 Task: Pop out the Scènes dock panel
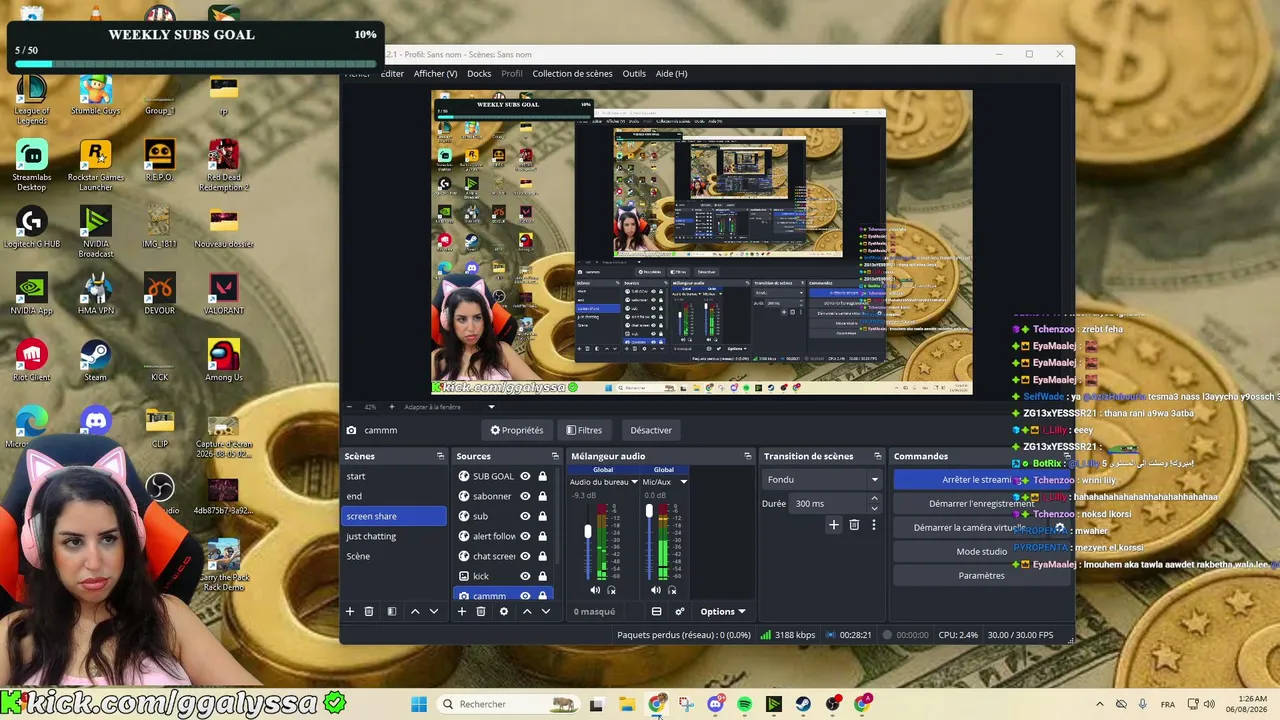(x=440, y=456)
